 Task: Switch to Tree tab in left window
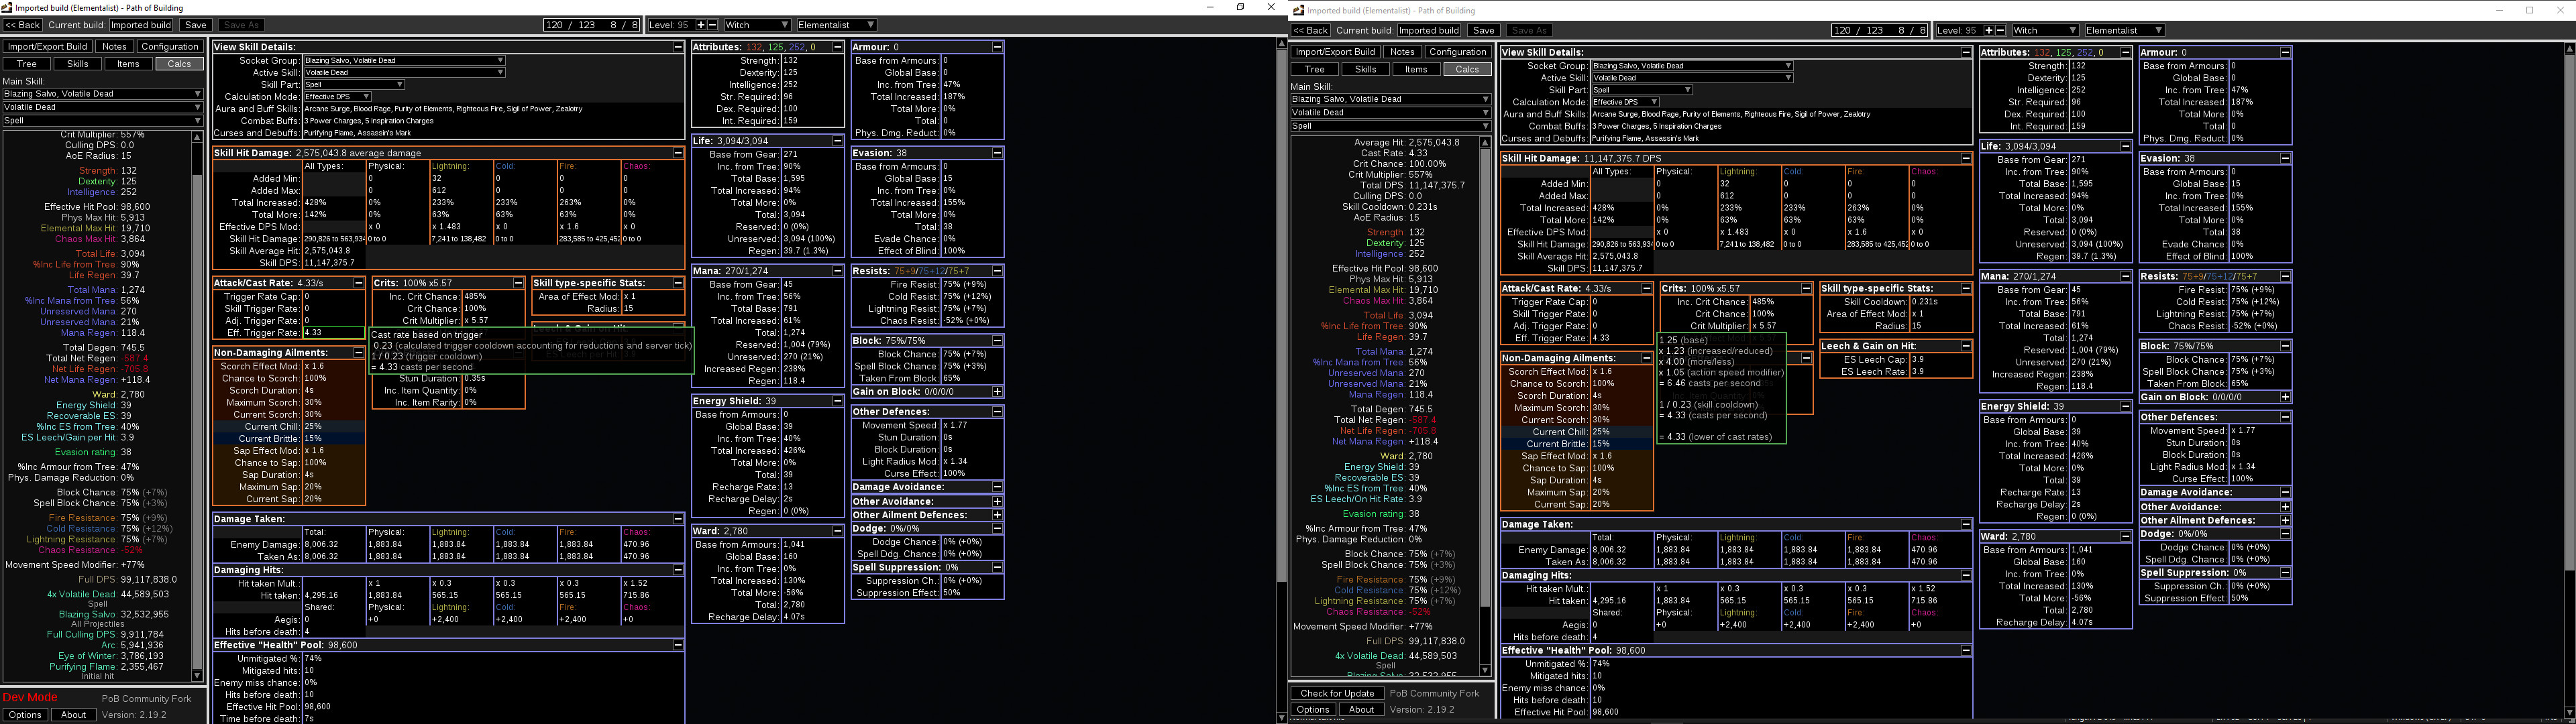point(27,64)
